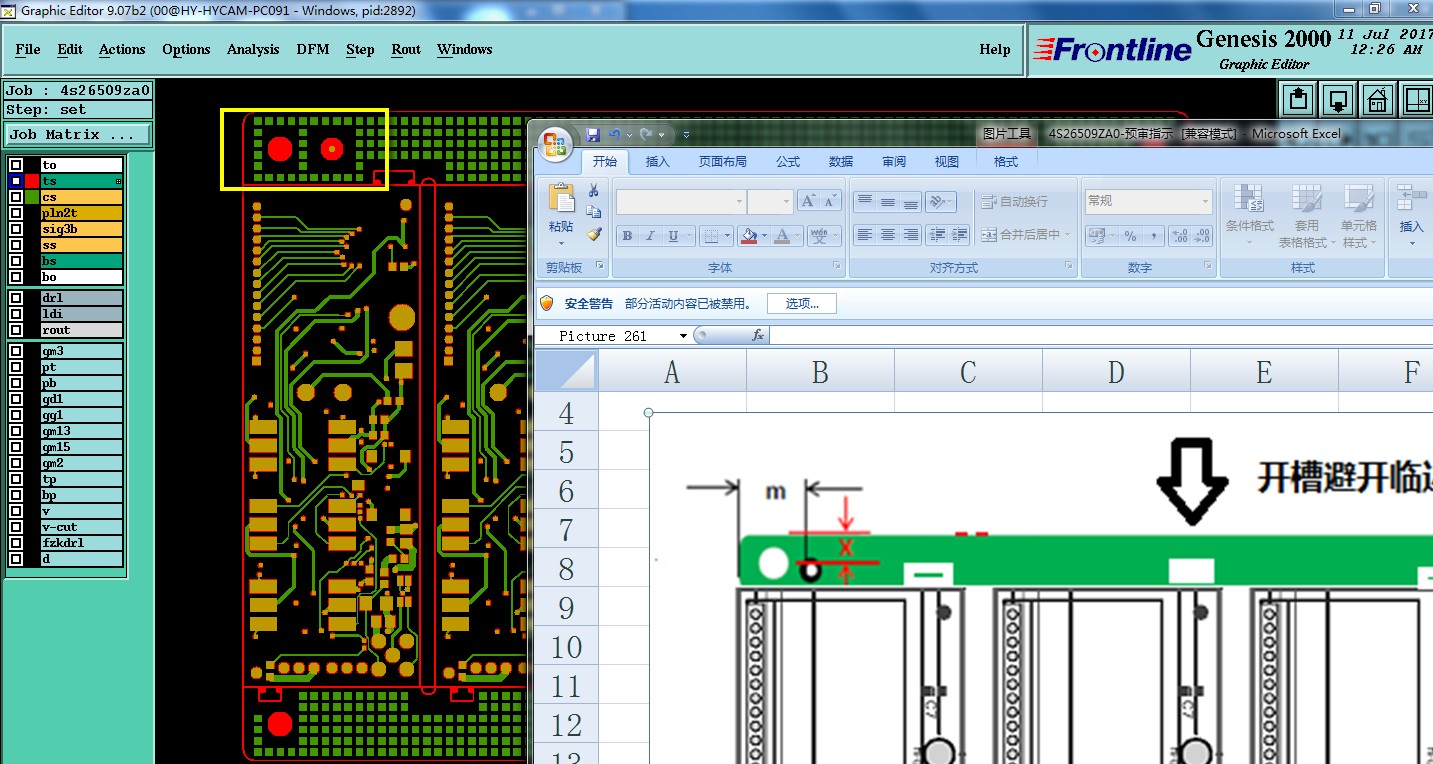Image resolution: width=1433 pixels, height=764 pixels.
Task: Open borders dropdown arrow
Action: pyautogui.click(x=728, y=237)
